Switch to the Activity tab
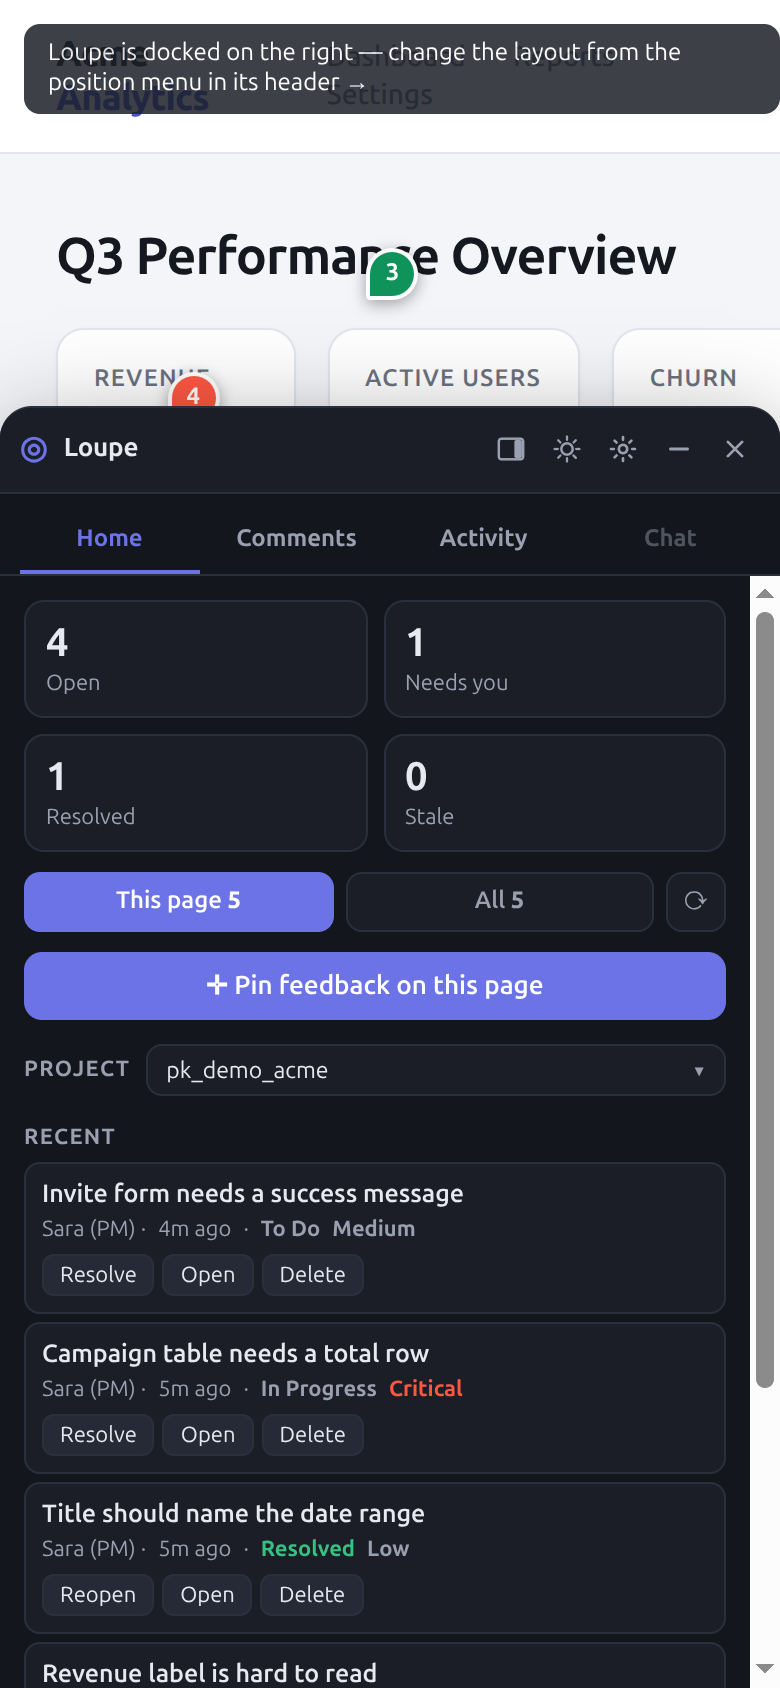The image size is (780, 1688). pos(483,538)
